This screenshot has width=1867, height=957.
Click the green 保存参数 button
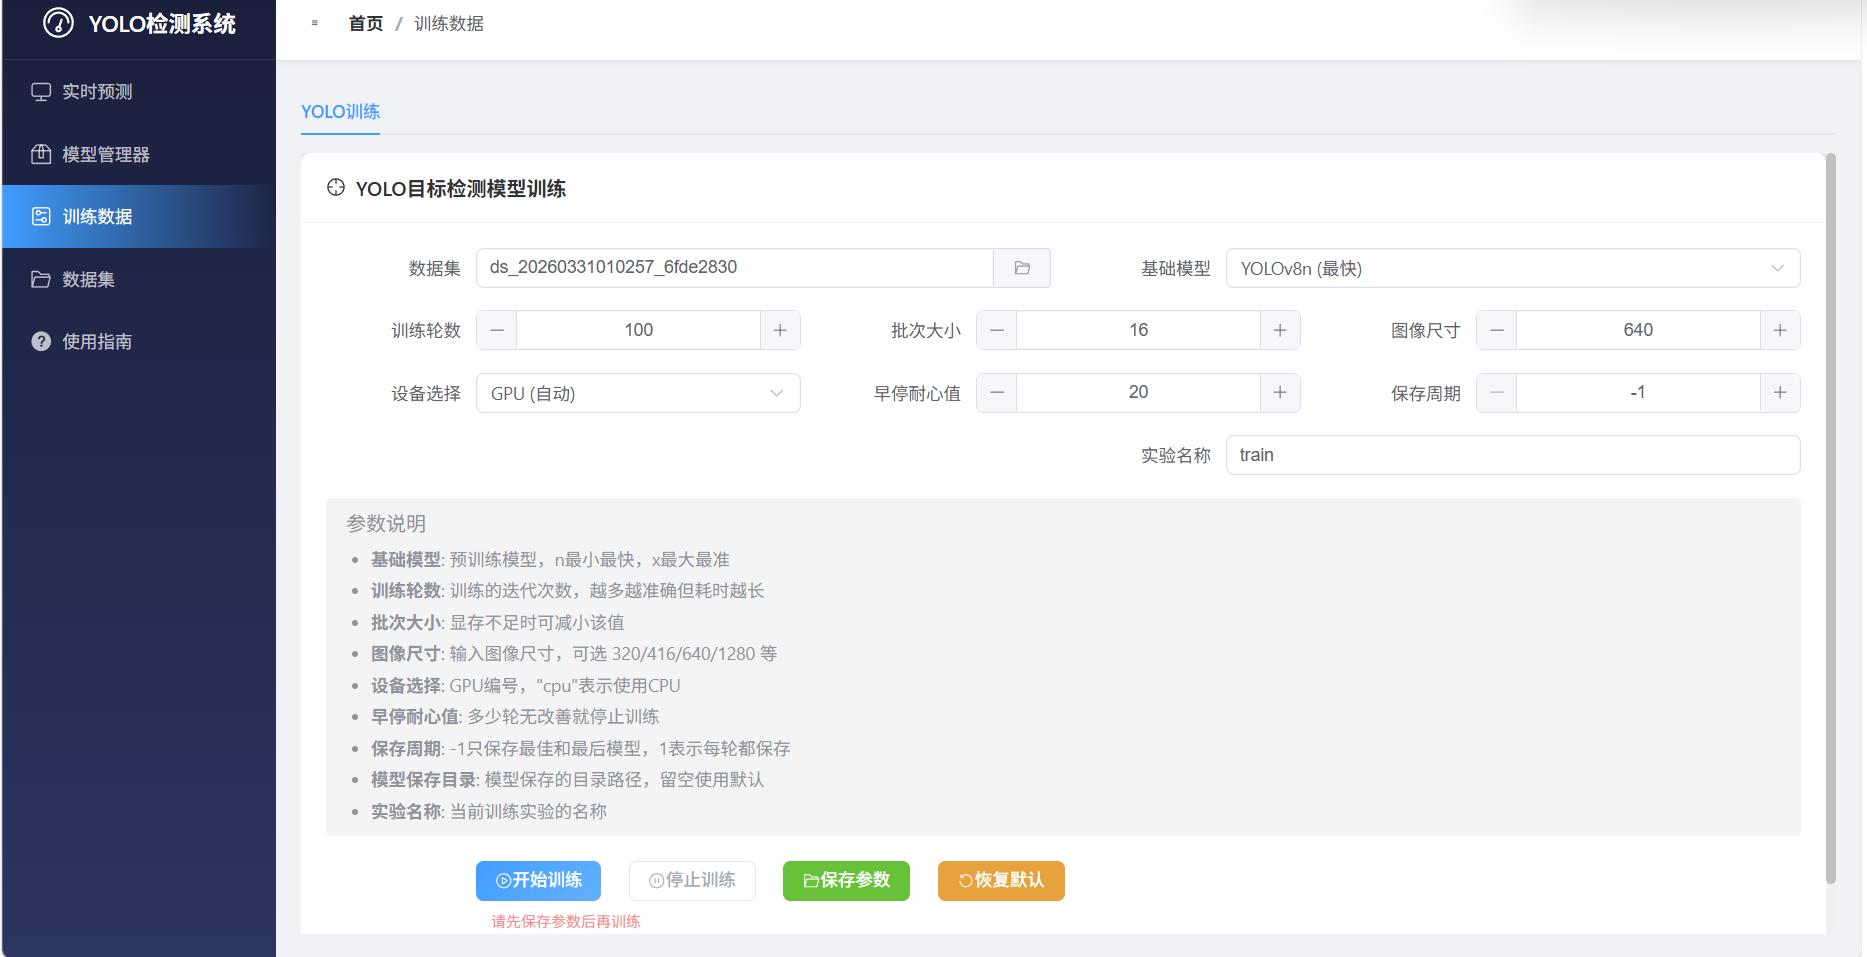846,880
